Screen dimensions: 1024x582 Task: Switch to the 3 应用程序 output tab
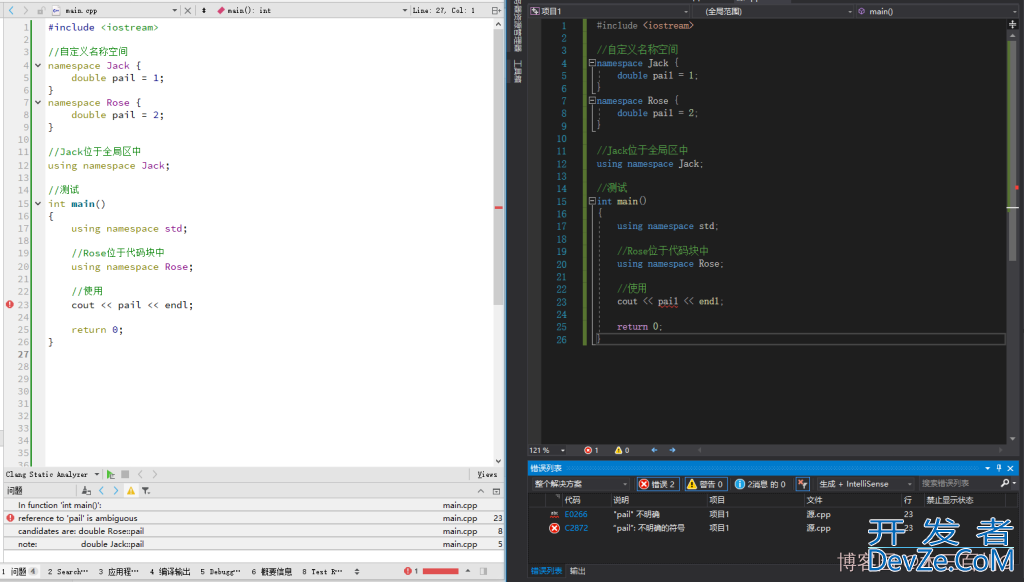119,572
